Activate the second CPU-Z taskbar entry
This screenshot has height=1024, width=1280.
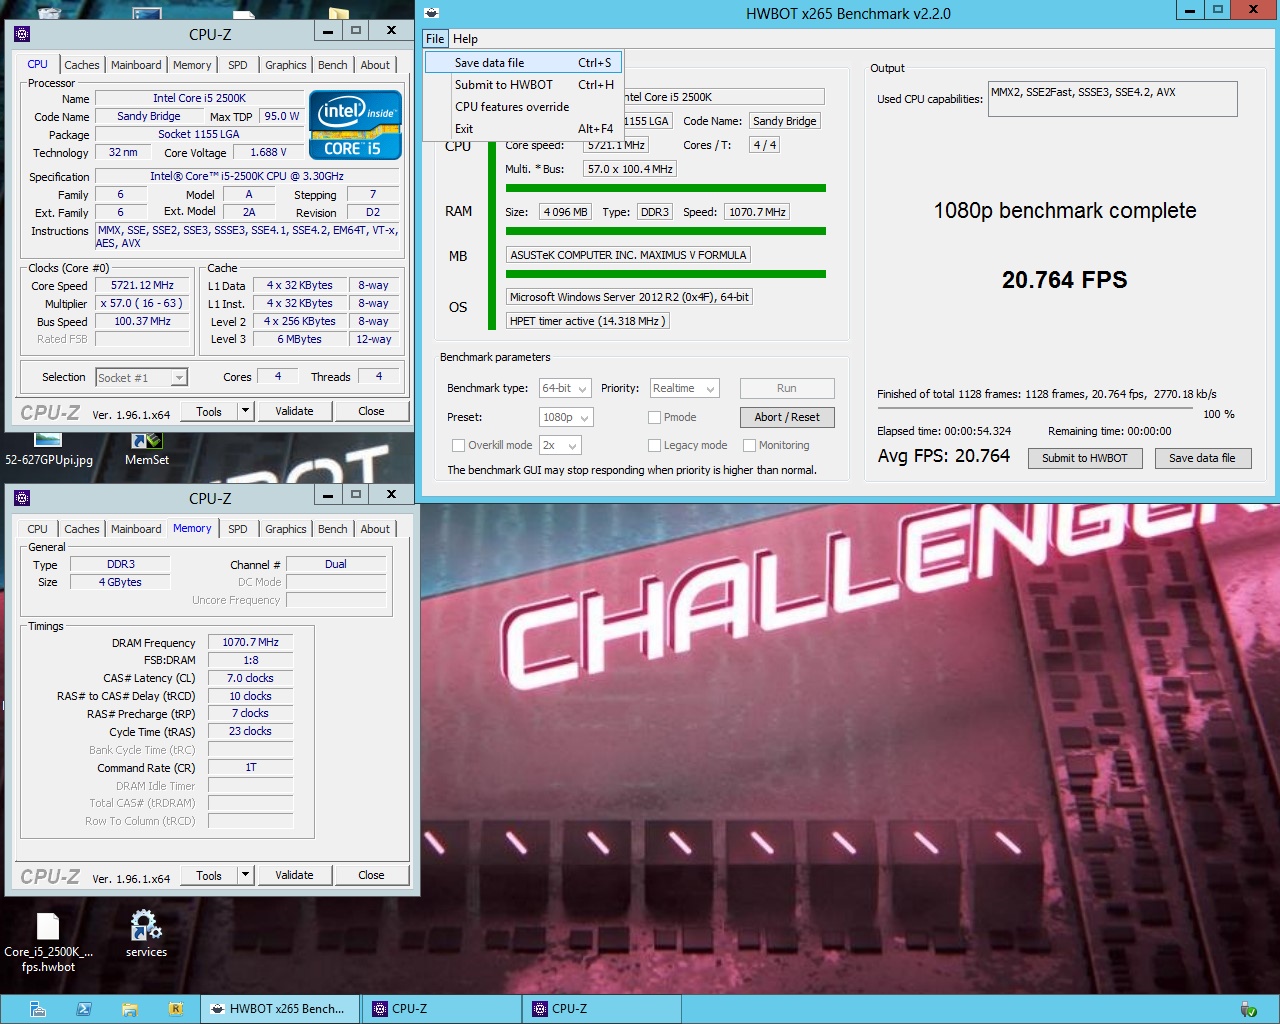(602, 1009)
